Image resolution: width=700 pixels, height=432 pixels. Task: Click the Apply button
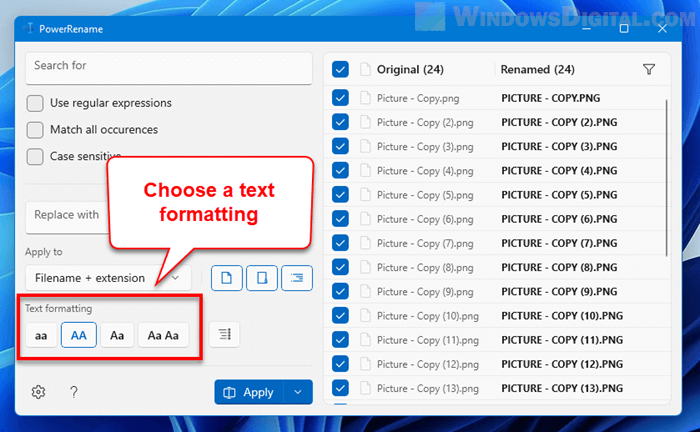(249, 392)
